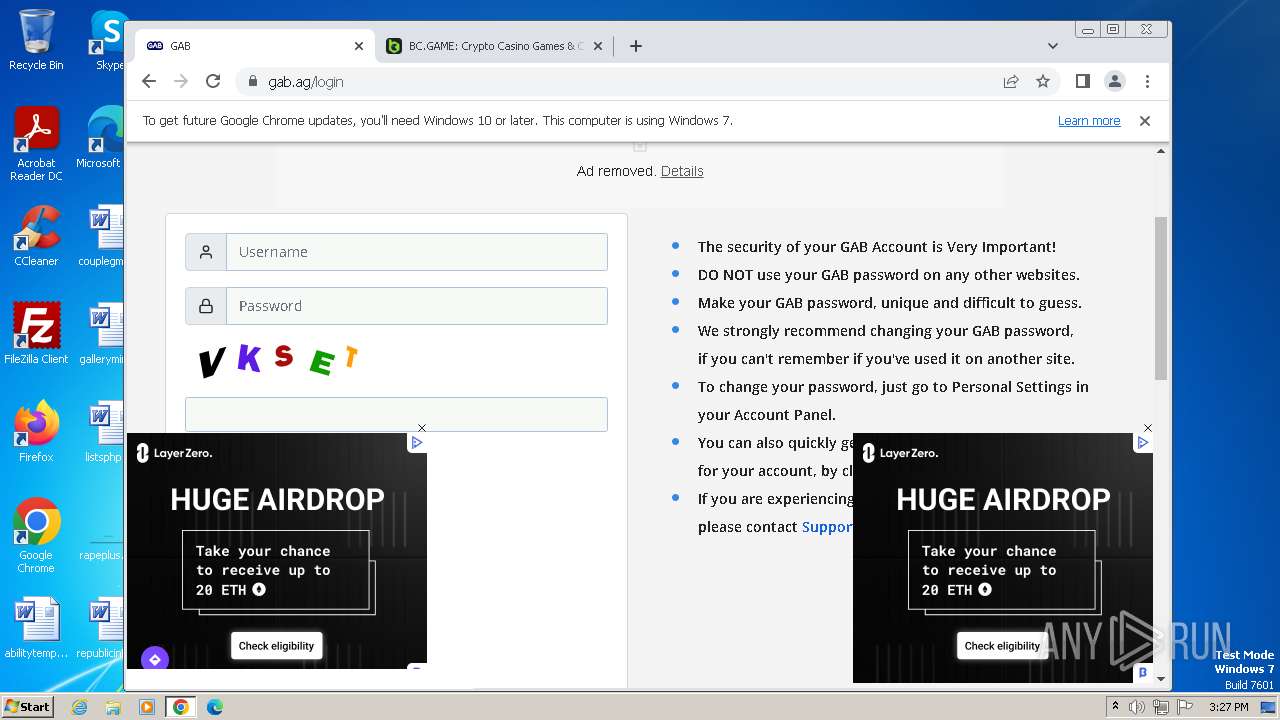The height and width of the screenshot is (720, 1280).
Task: Open the Recycle Bin desktop icon
Action: tap(36, 40)
